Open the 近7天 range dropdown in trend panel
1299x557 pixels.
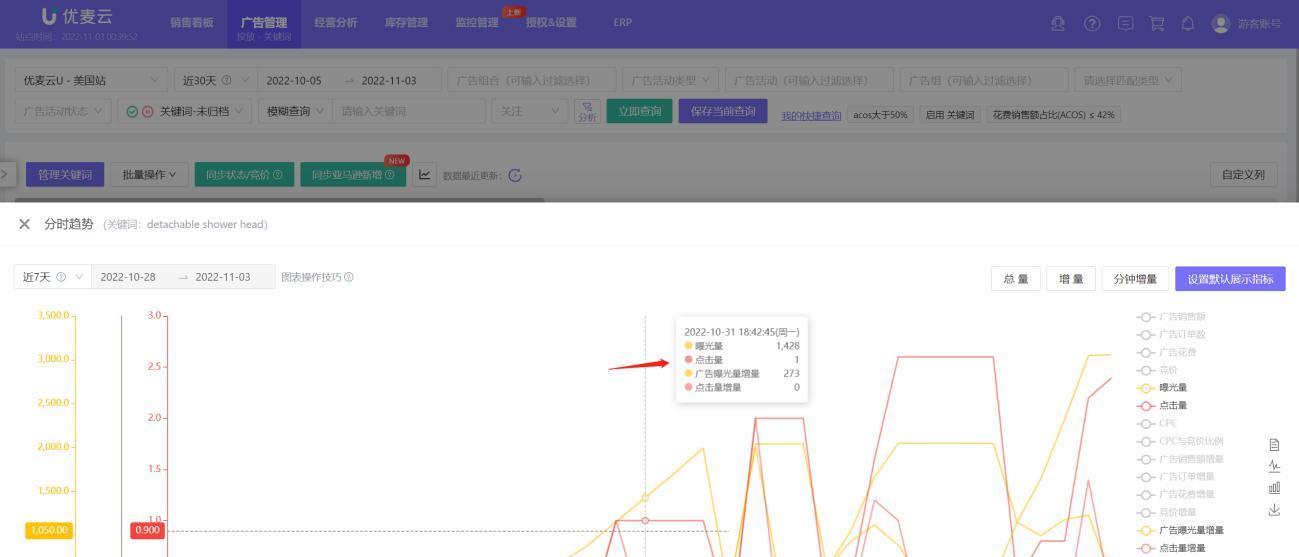pyautogui.click(x=52, y=277)
